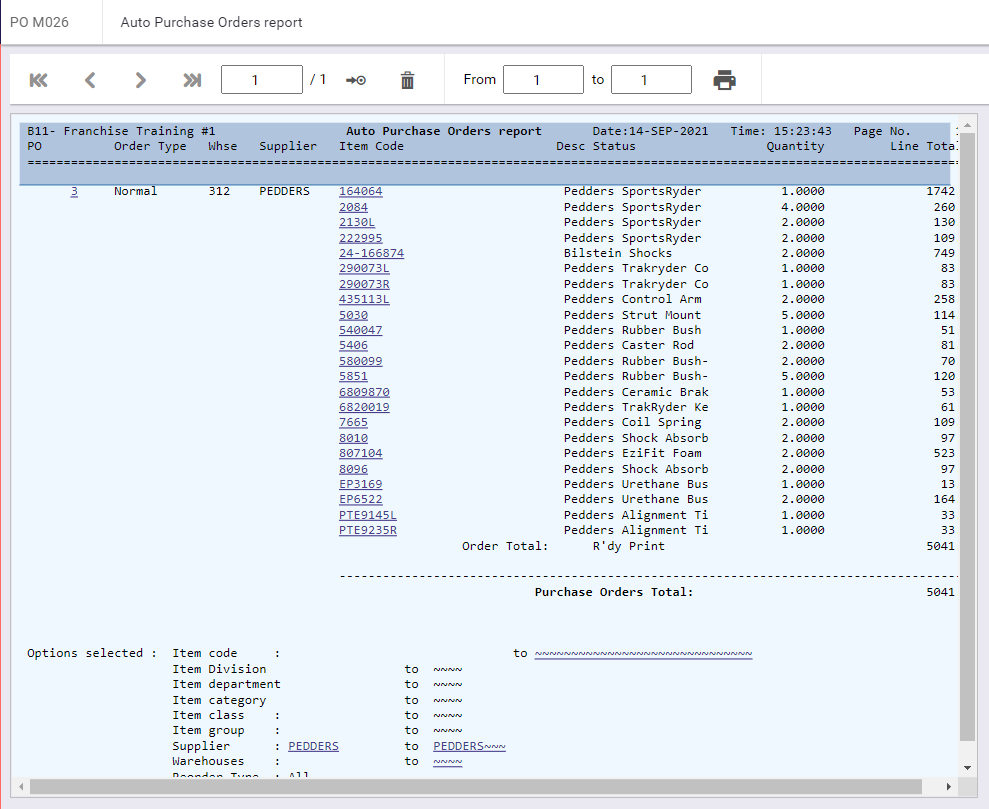989x809 pixels.
Task: Open item code 5030
Action: pyautogui.click(x=353, y=315)
